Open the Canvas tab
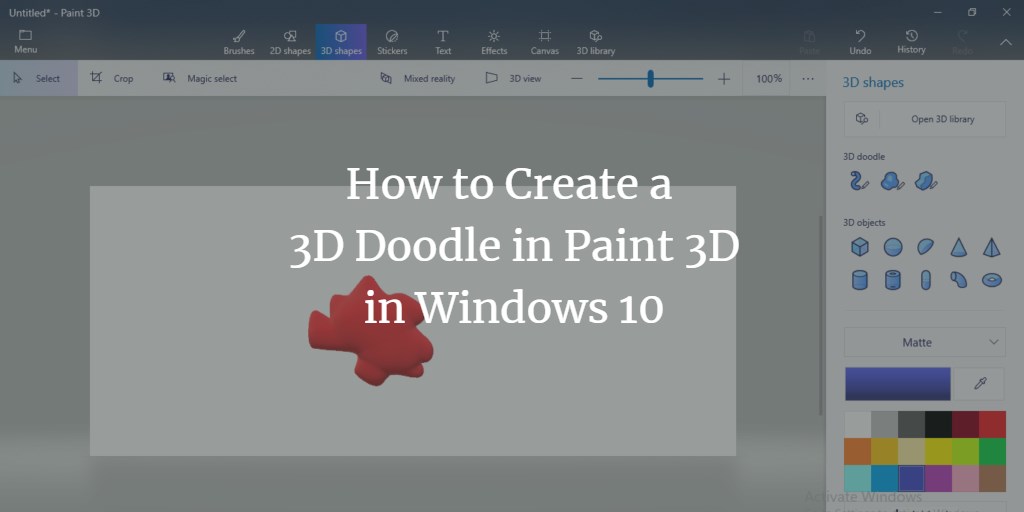 (x=545, y=42)
